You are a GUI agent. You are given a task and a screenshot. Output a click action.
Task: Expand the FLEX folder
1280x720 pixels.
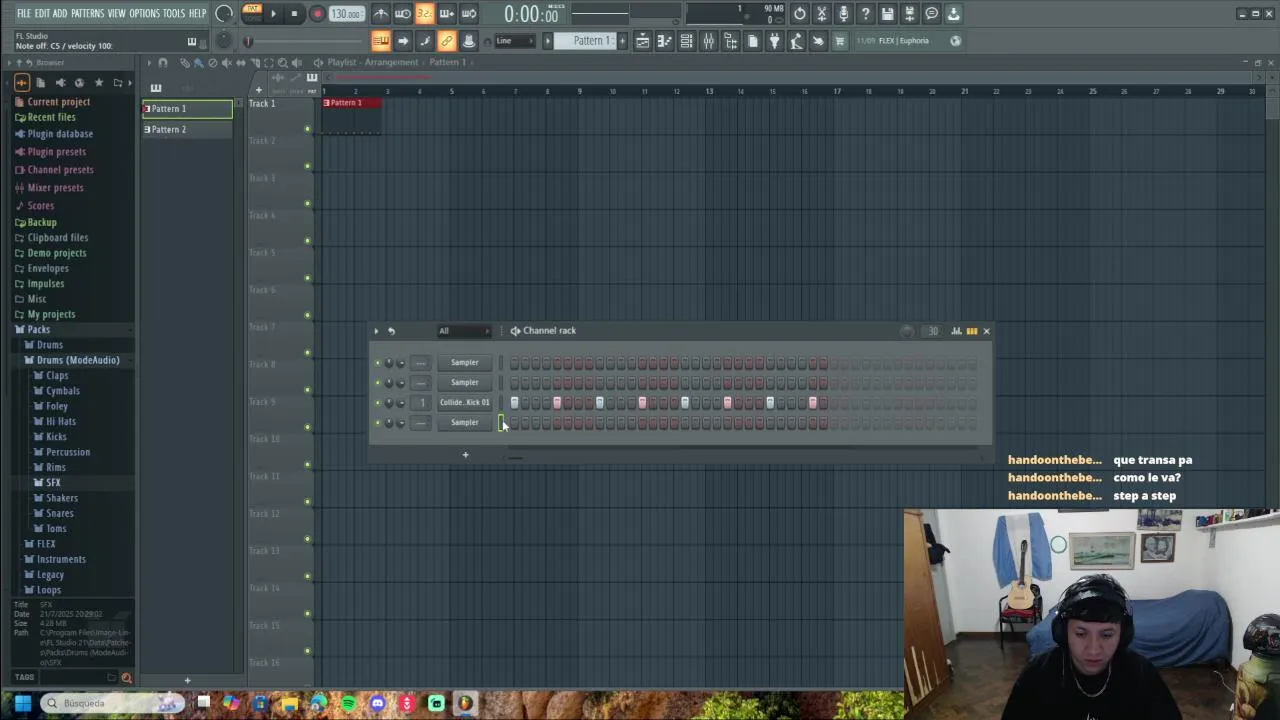tap(46, 544)
